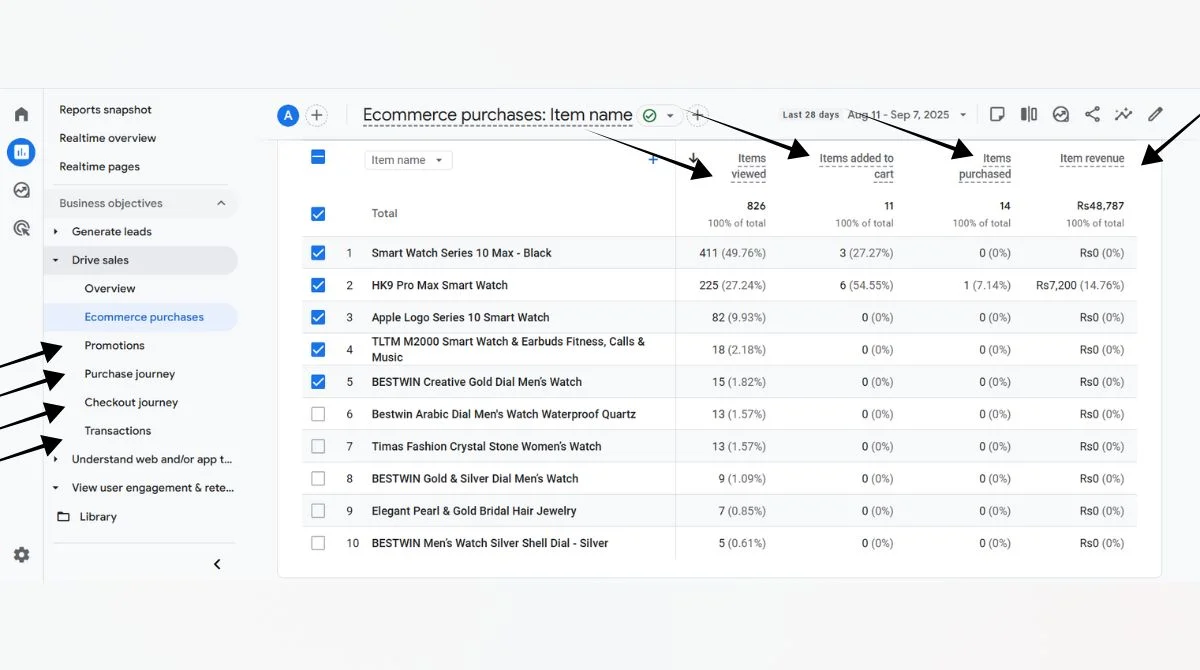Screen dimensions: 1200x670
Task: Open the Checkout journey report
Action: point(131,403)
